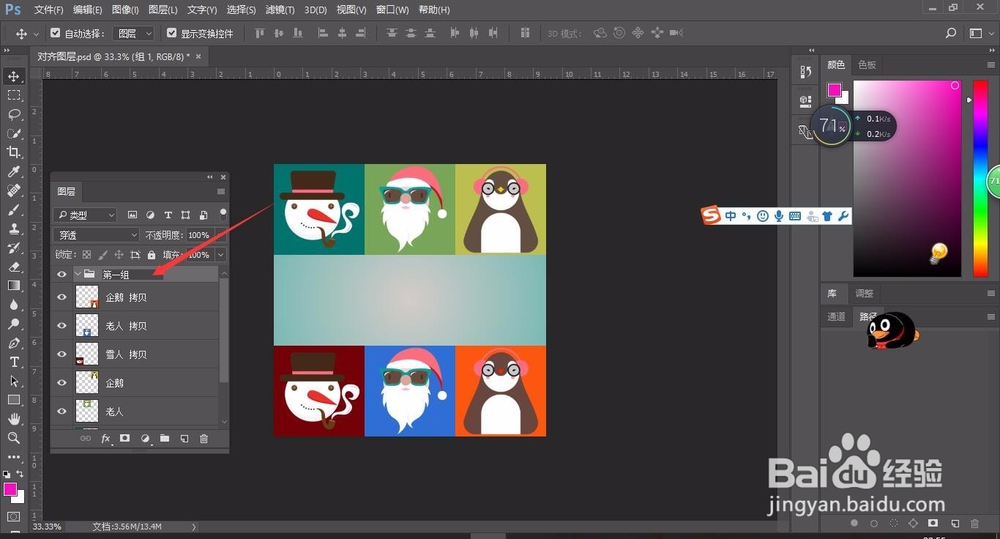Select the Healing Brush tool
The height and width of the screenshot is (539, 1000).
click(13, 191)
